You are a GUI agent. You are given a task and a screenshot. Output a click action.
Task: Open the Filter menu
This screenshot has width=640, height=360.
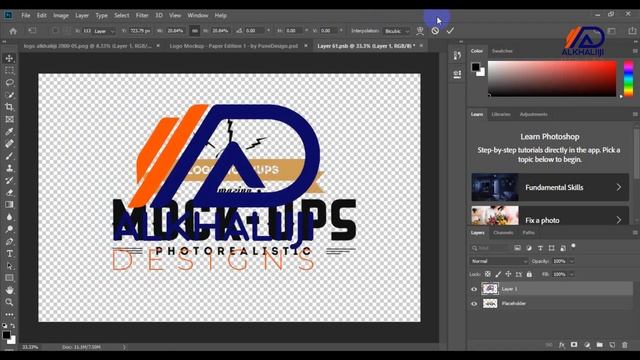142,16
